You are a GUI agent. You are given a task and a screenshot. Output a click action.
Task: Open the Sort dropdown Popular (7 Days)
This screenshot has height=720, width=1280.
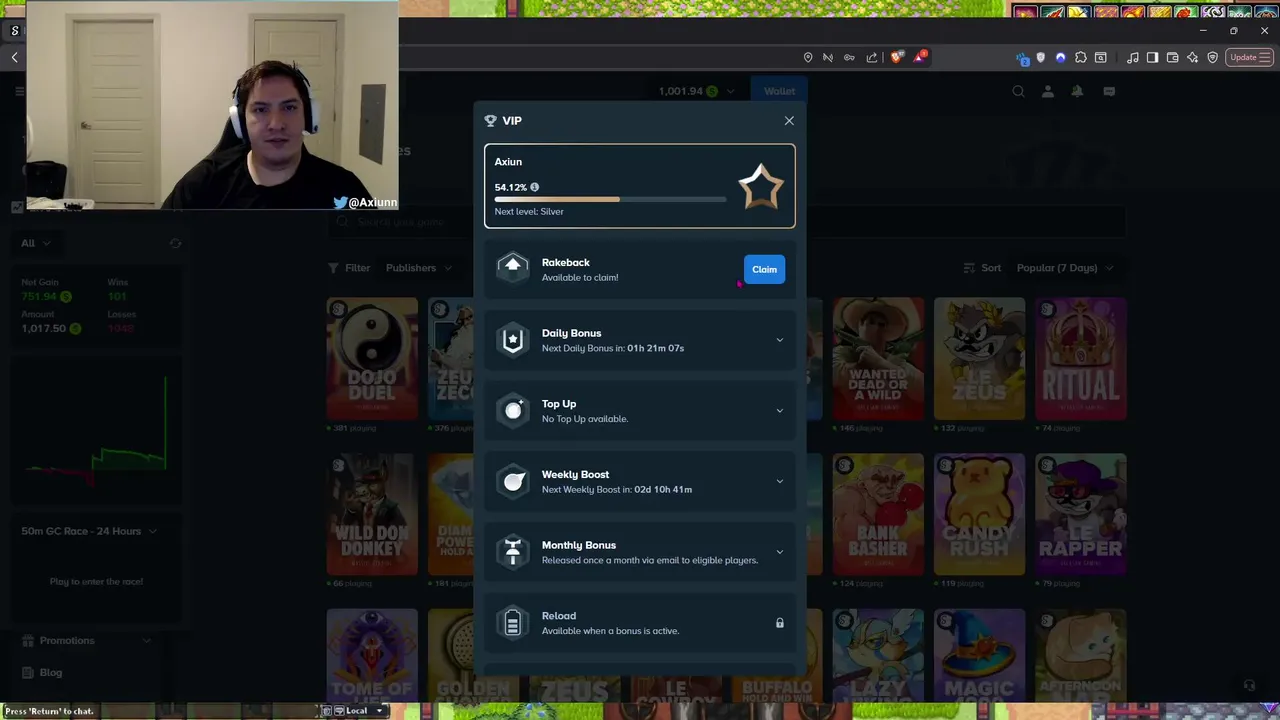pos(1063,268)
